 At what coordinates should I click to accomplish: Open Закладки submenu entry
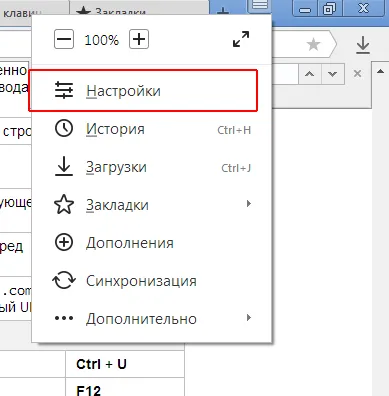(x=152, y=205)
